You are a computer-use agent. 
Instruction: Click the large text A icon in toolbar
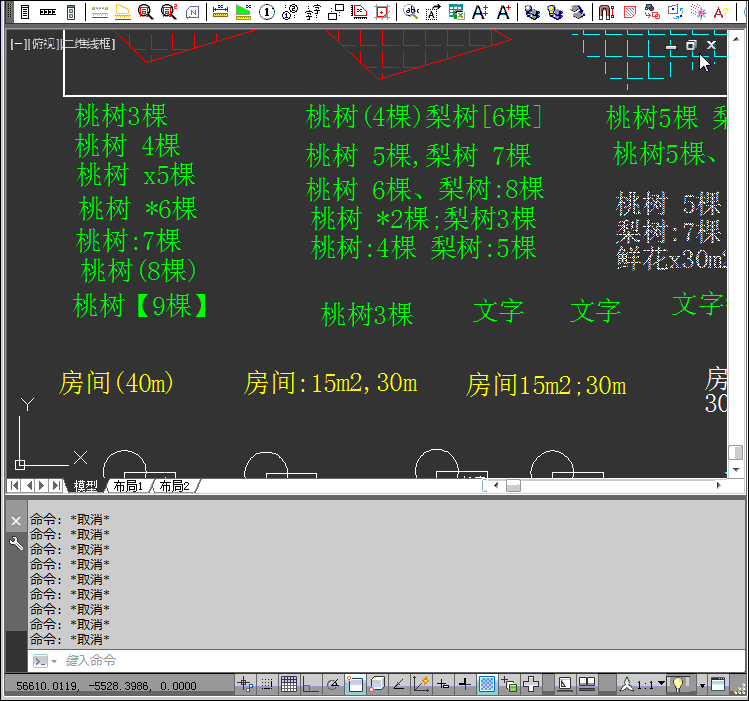(x=479, y=12)
